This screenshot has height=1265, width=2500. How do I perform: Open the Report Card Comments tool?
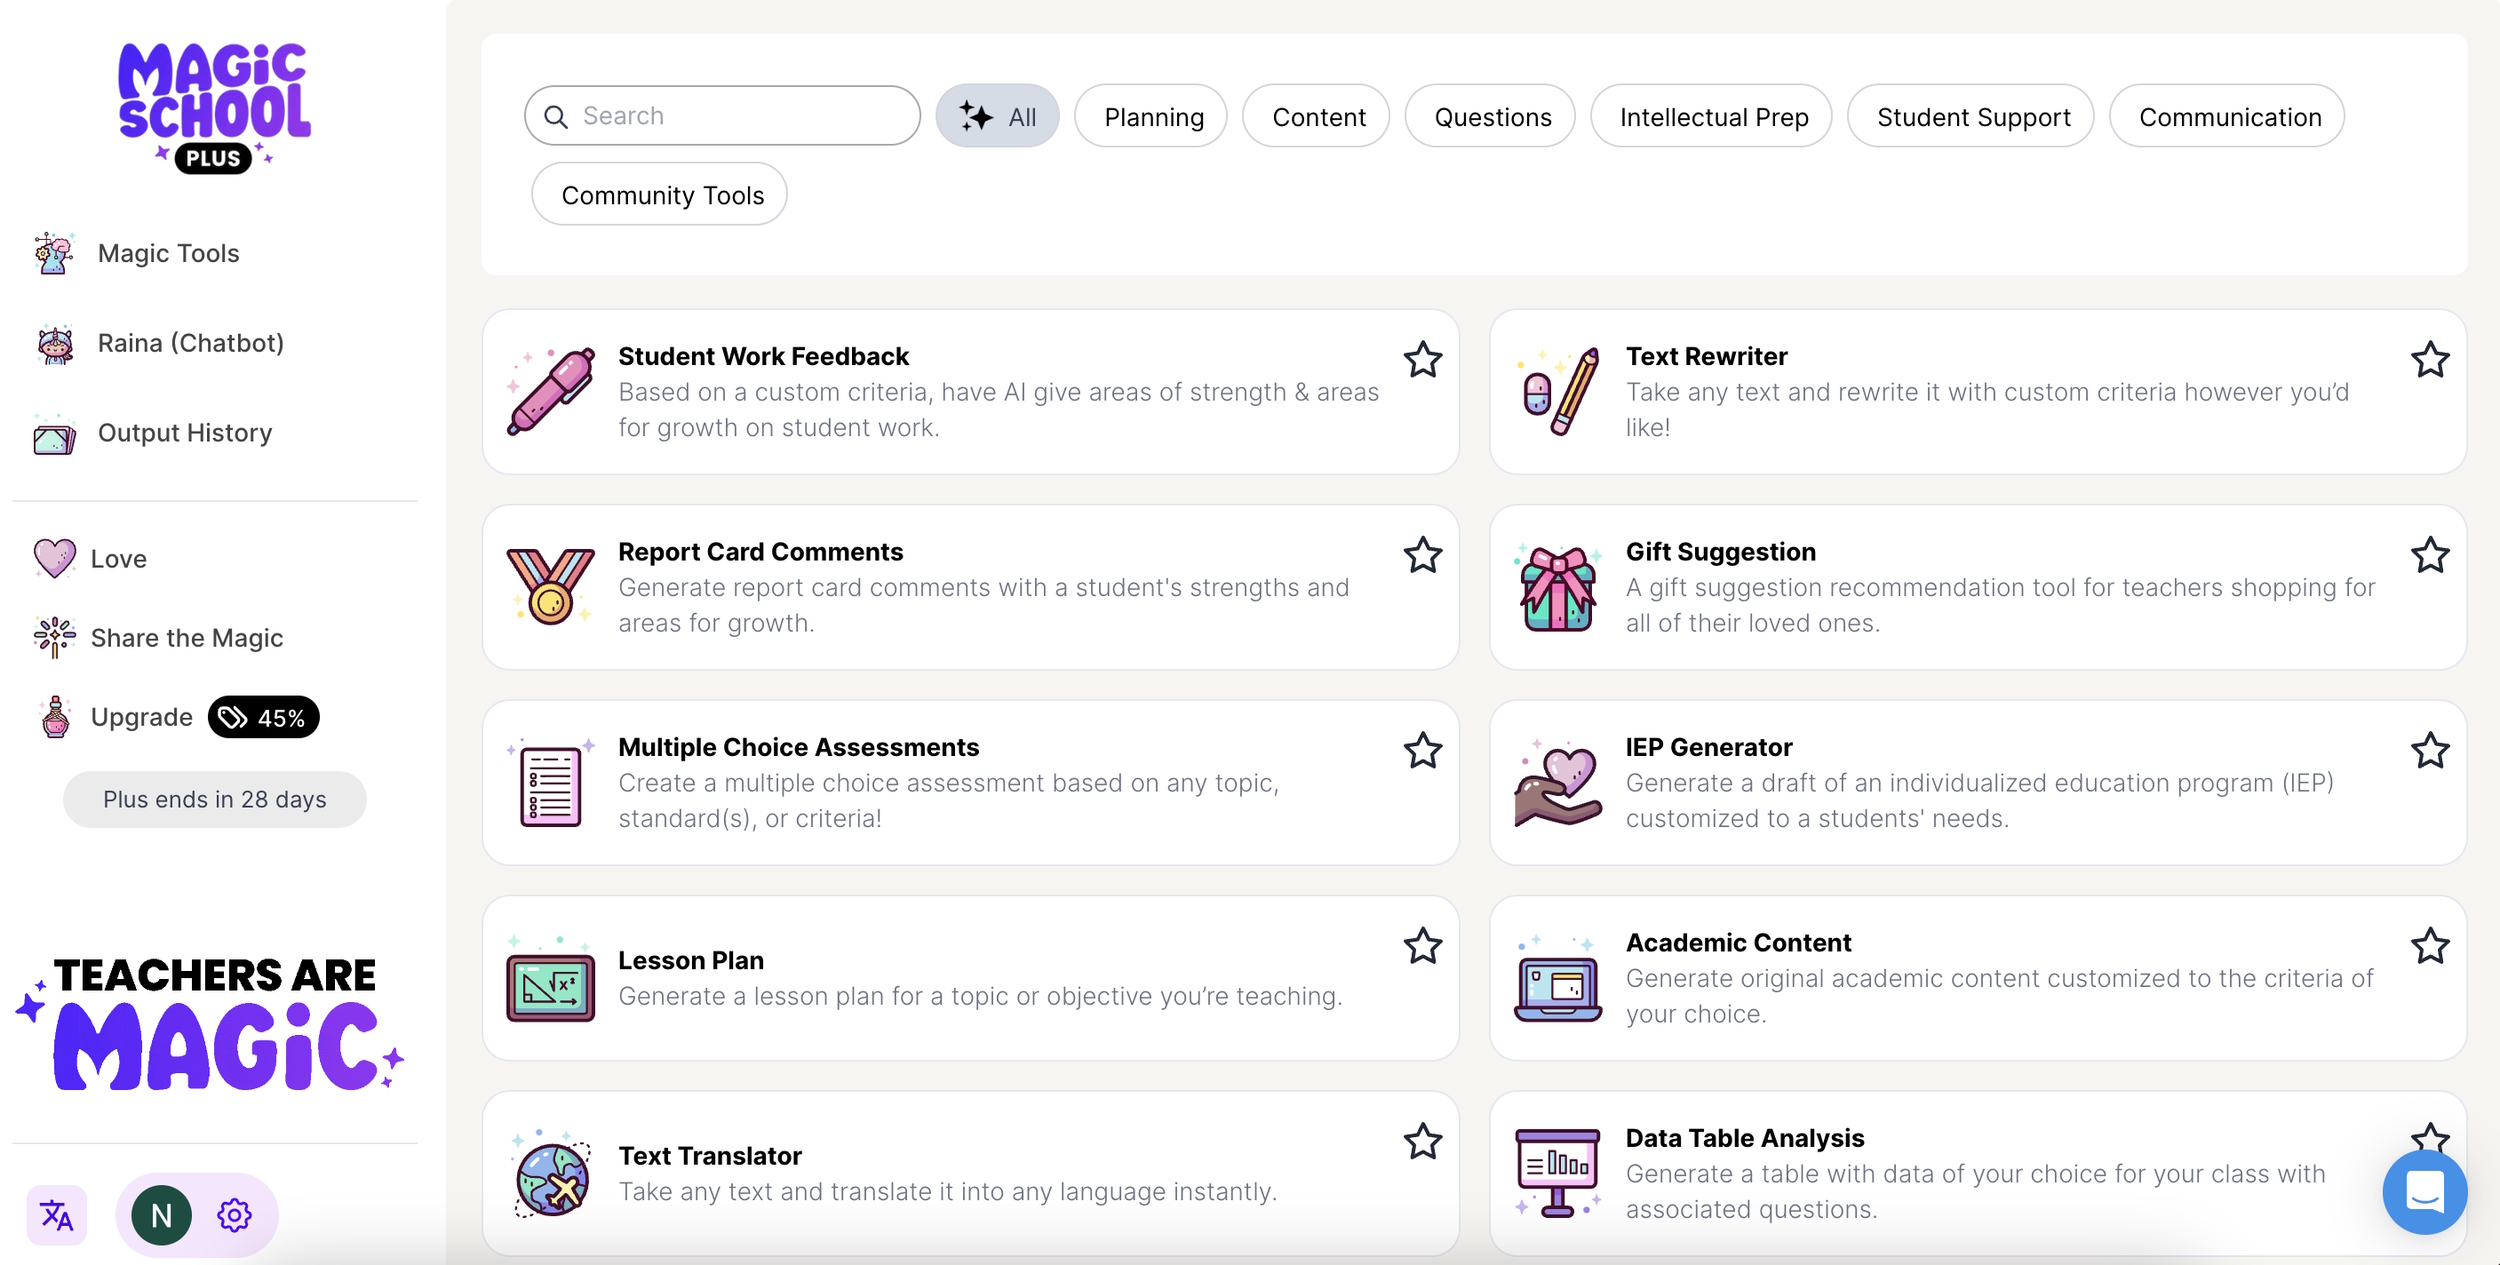coord(760,552)
